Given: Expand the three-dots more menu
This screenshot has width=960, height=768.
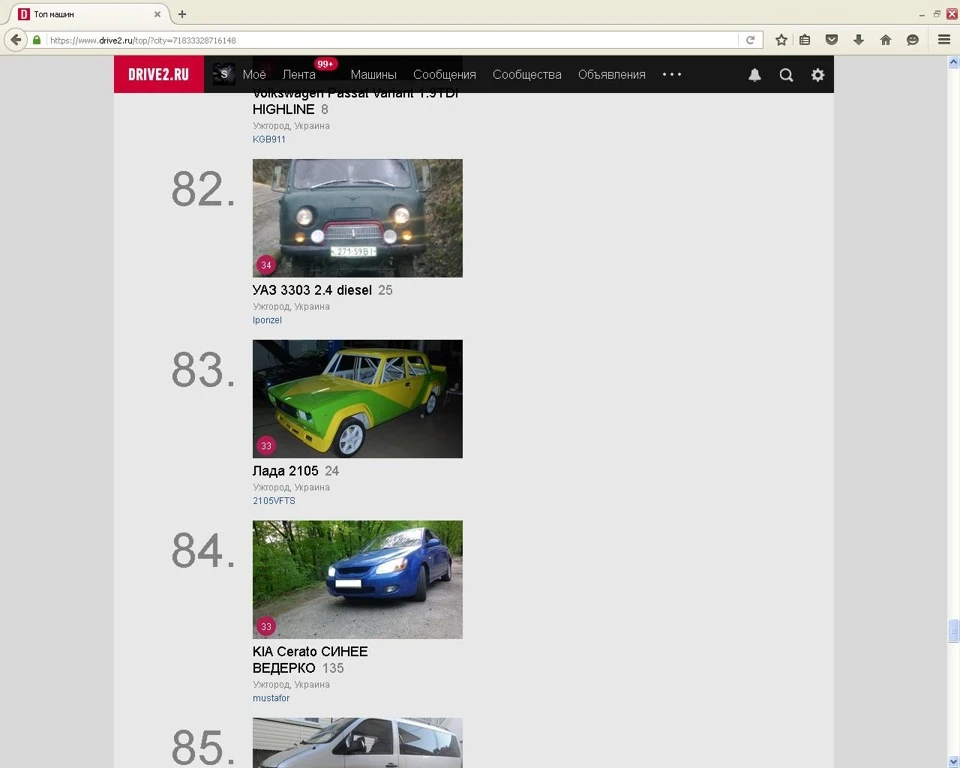Looking at the screenshot, I should [672, 74].
